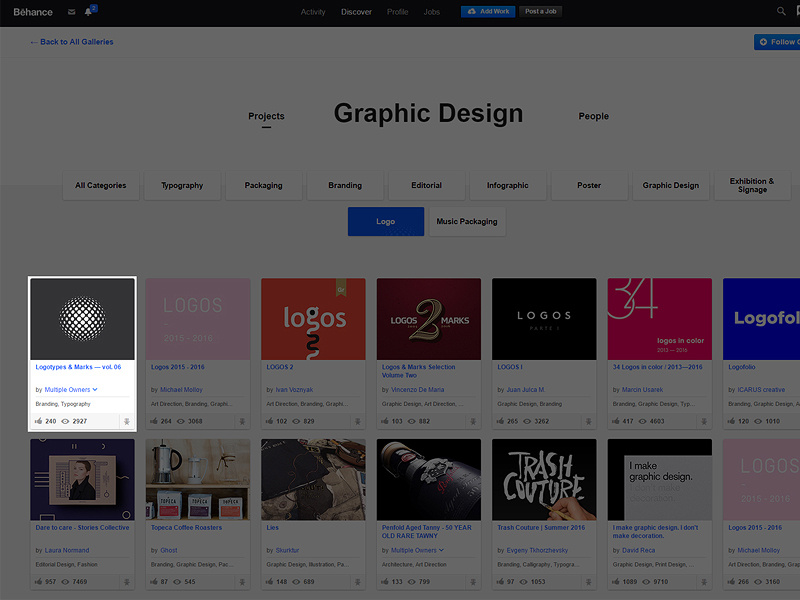Click the Follow button
The height and width of the screenshot is (600, 800).
[777, 42]
